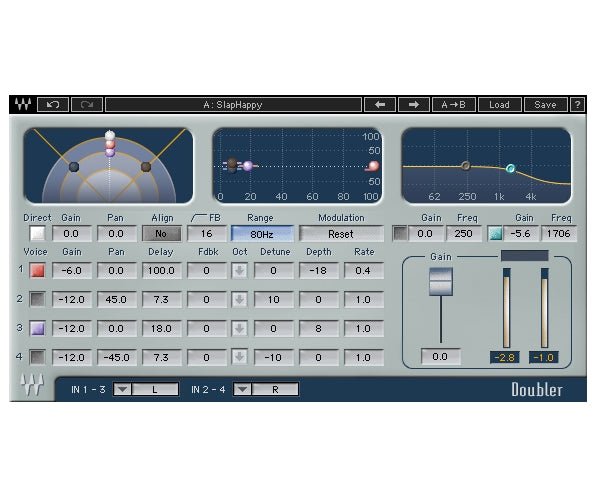Toggle Voice 2 gray on/off button

coord(37,300)
